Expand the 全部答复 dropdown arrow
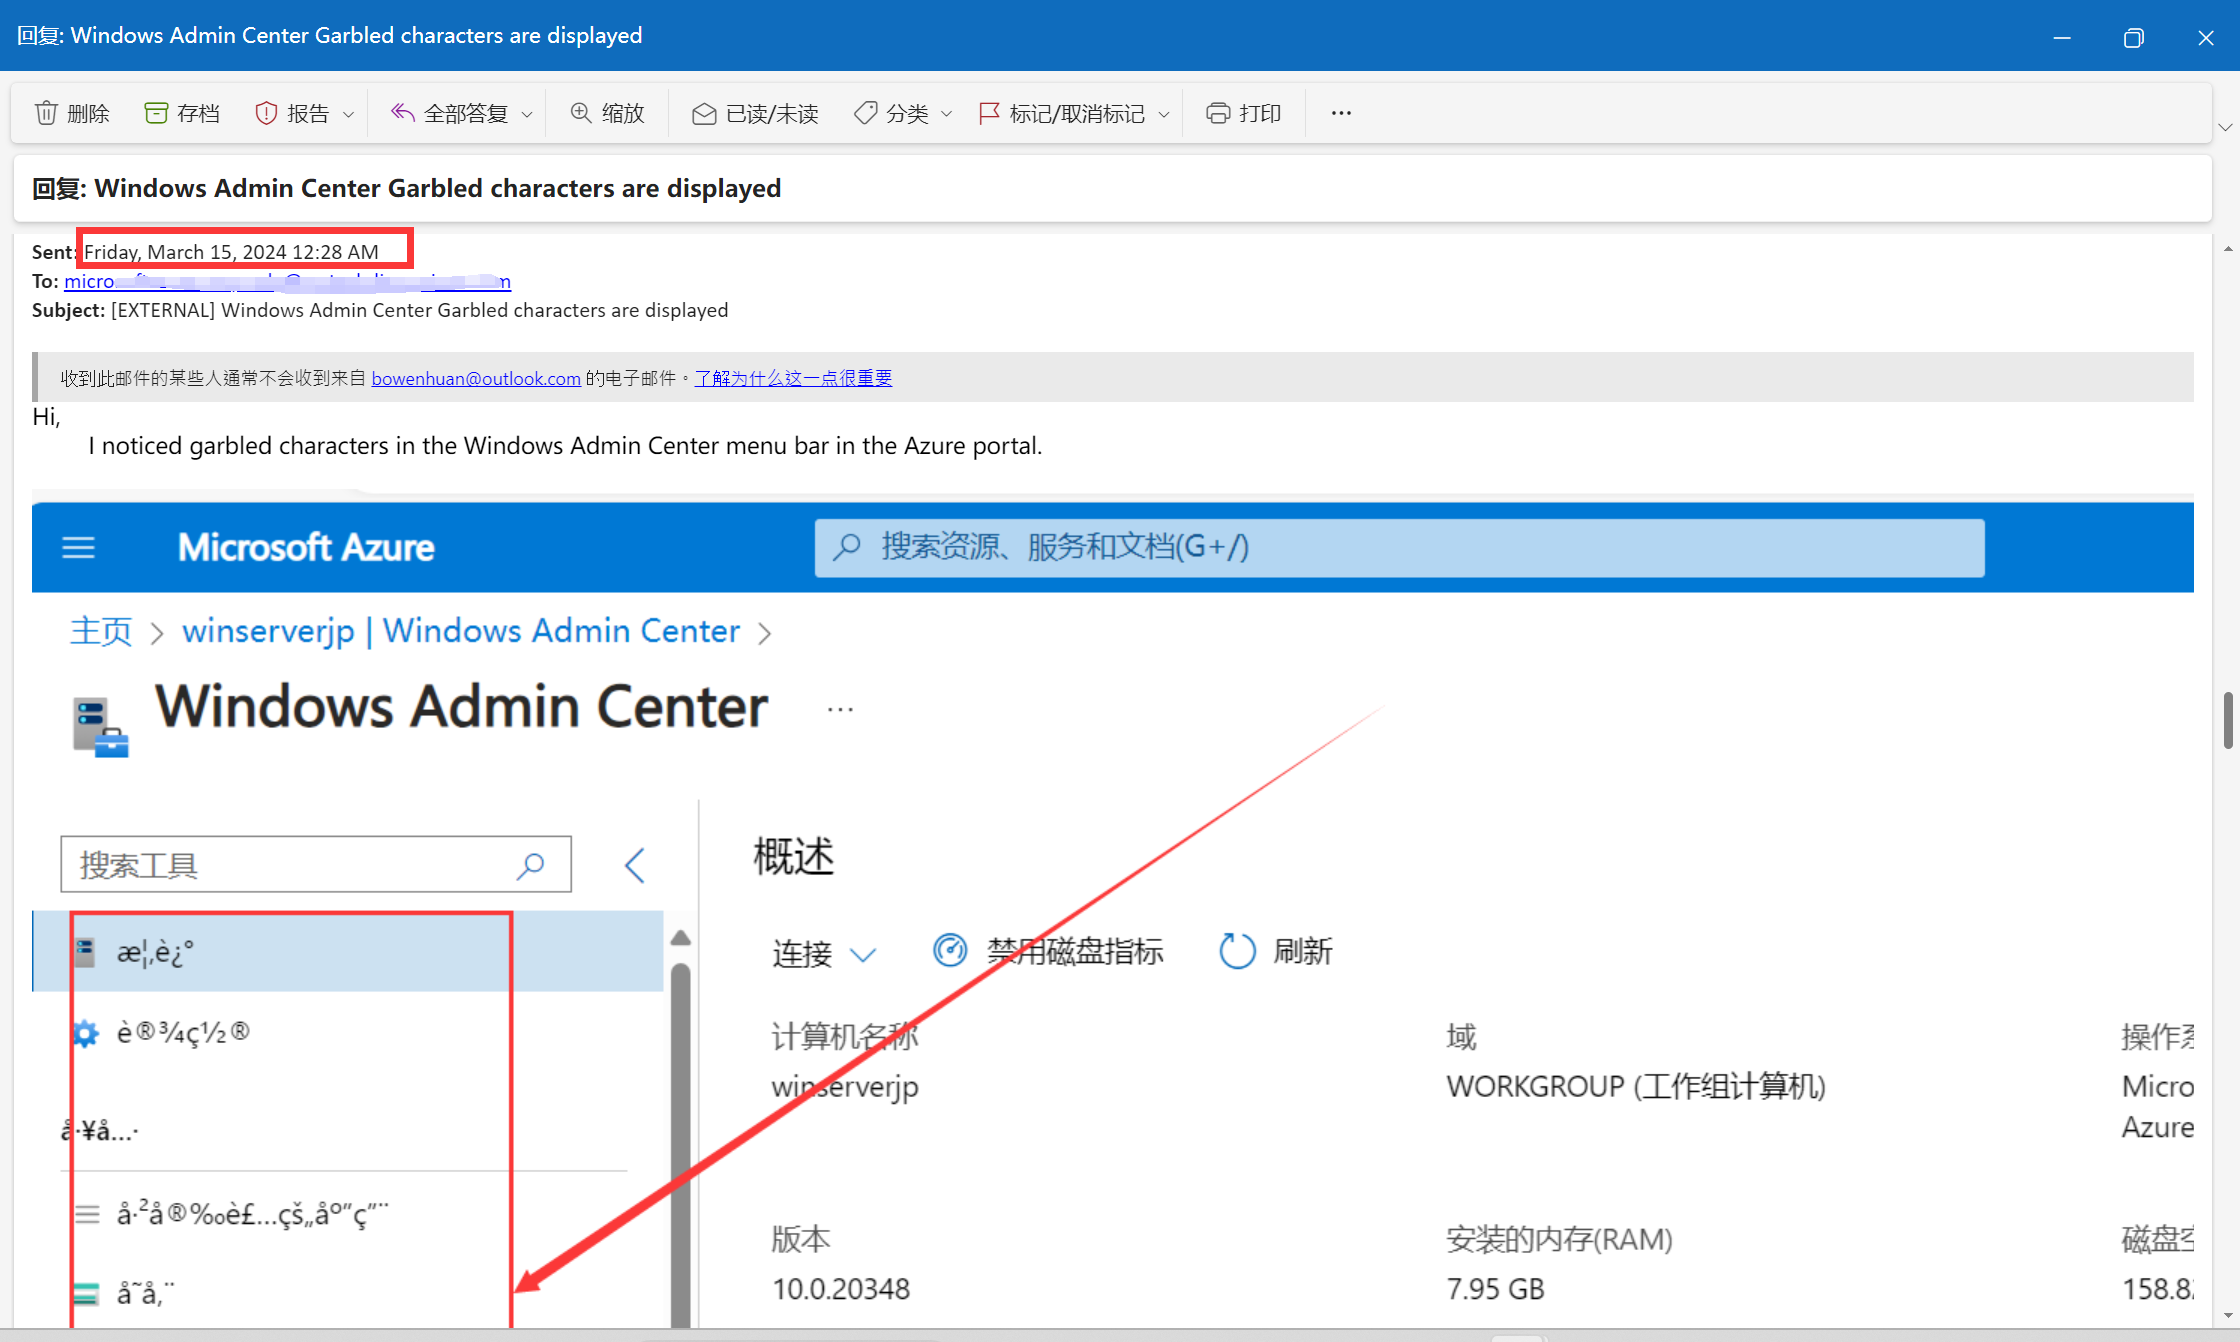The width and height of the screenshot is (2240, 1342). point(527,115)
